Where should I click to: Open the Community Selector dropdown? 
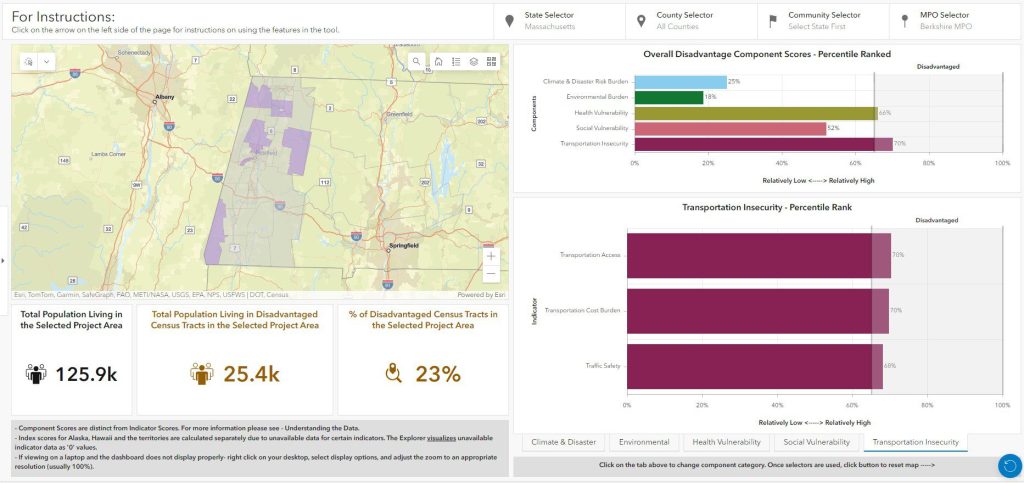(823, 21)
